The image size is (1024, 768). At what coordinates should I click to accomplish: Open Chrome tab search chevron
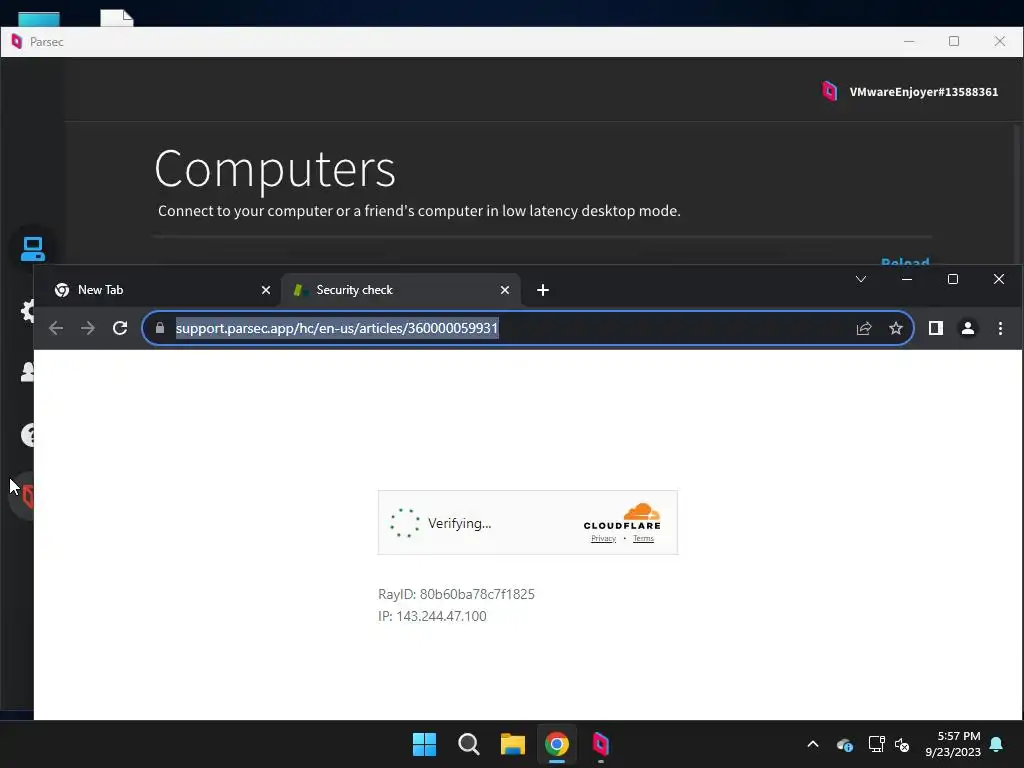tap(861, 280)
